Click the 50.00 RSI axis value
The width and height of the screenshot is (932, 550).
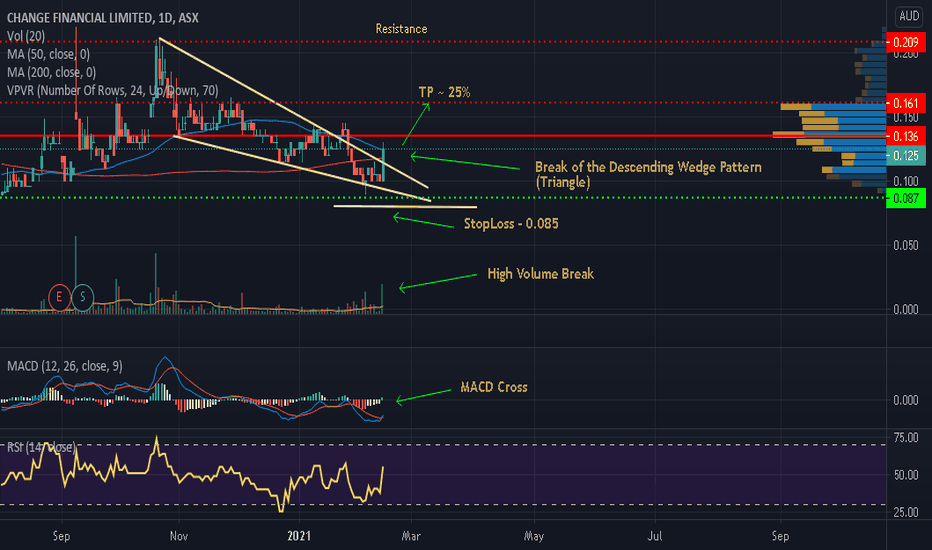[906, 475]
